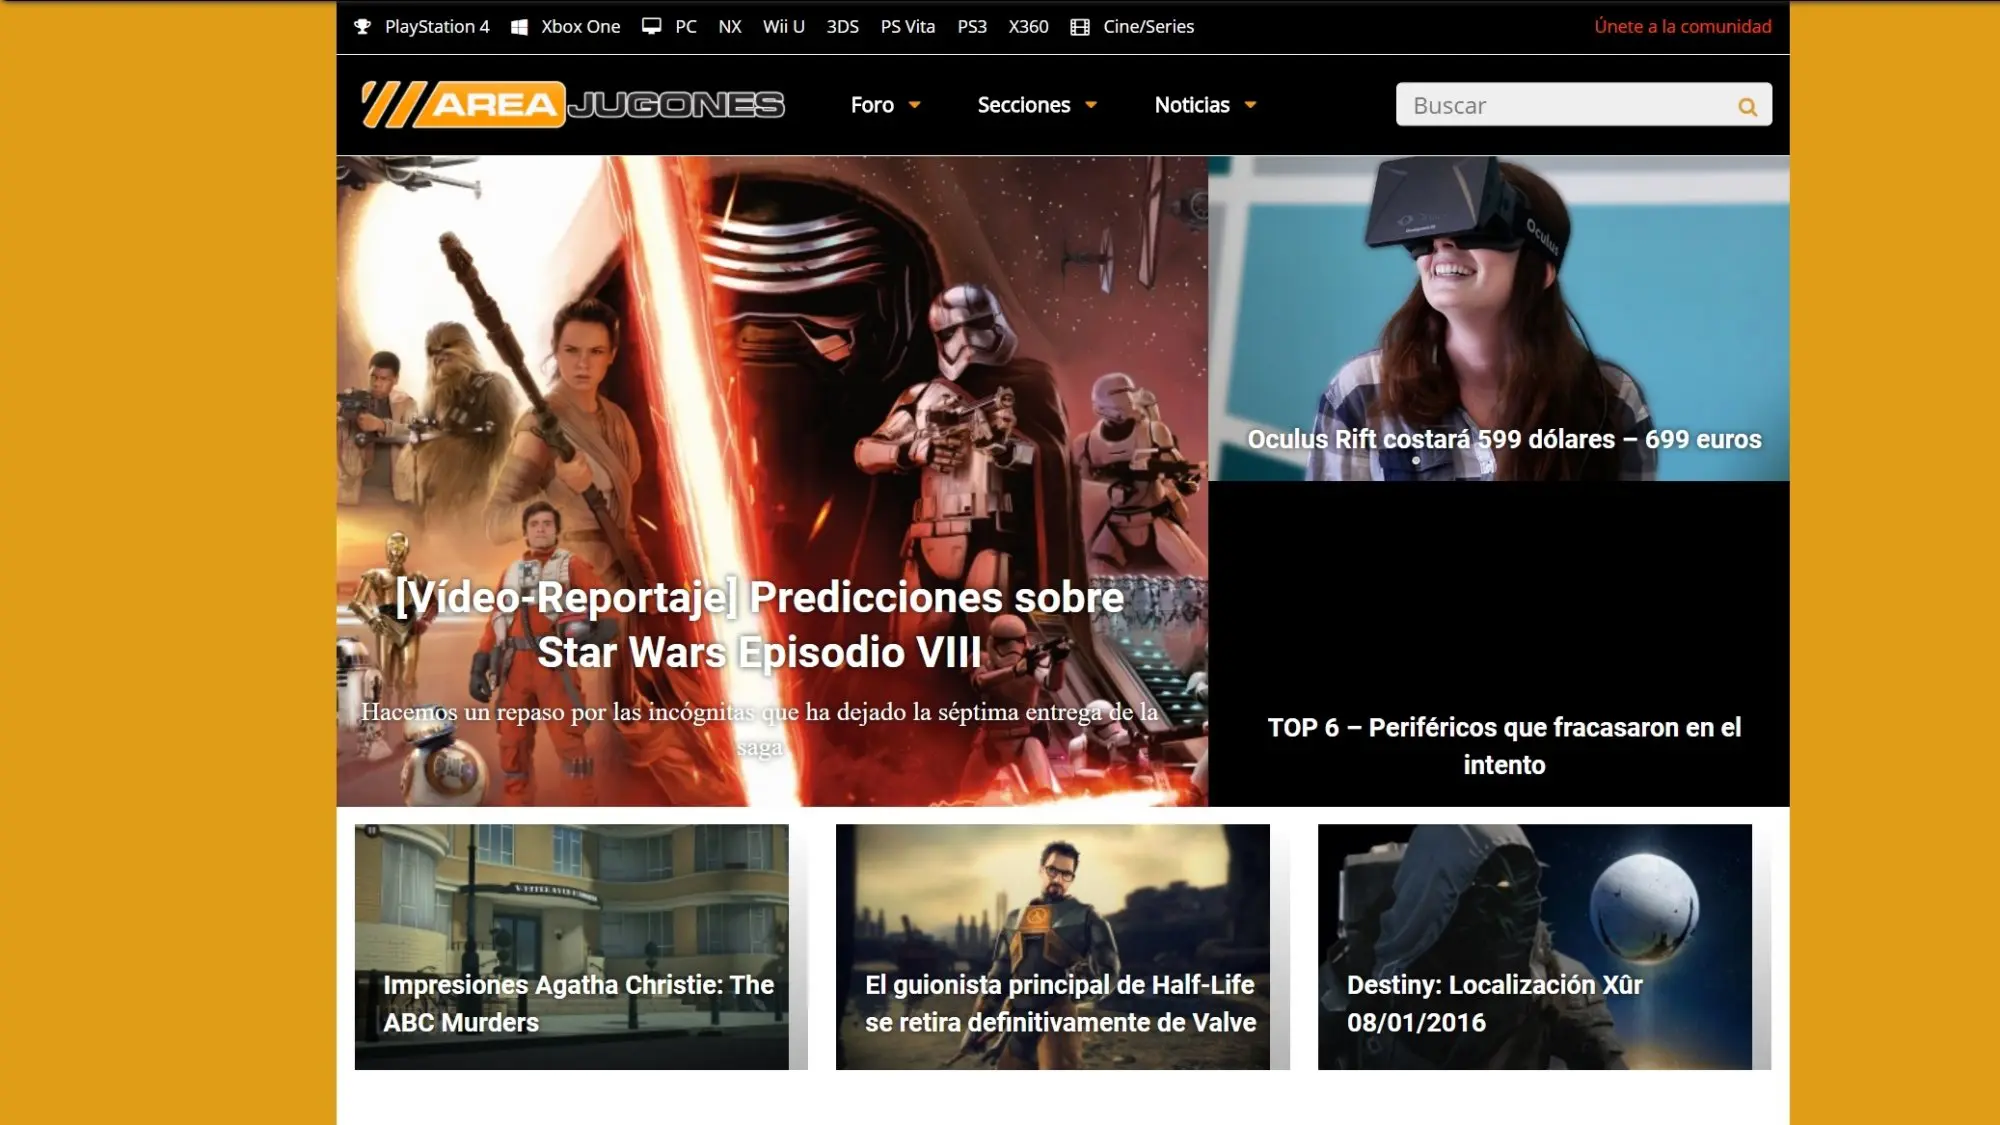This screenshot has width=2000, height=1125.
Task: Click the PC monitor icon
Action: [x=652, y=27]
